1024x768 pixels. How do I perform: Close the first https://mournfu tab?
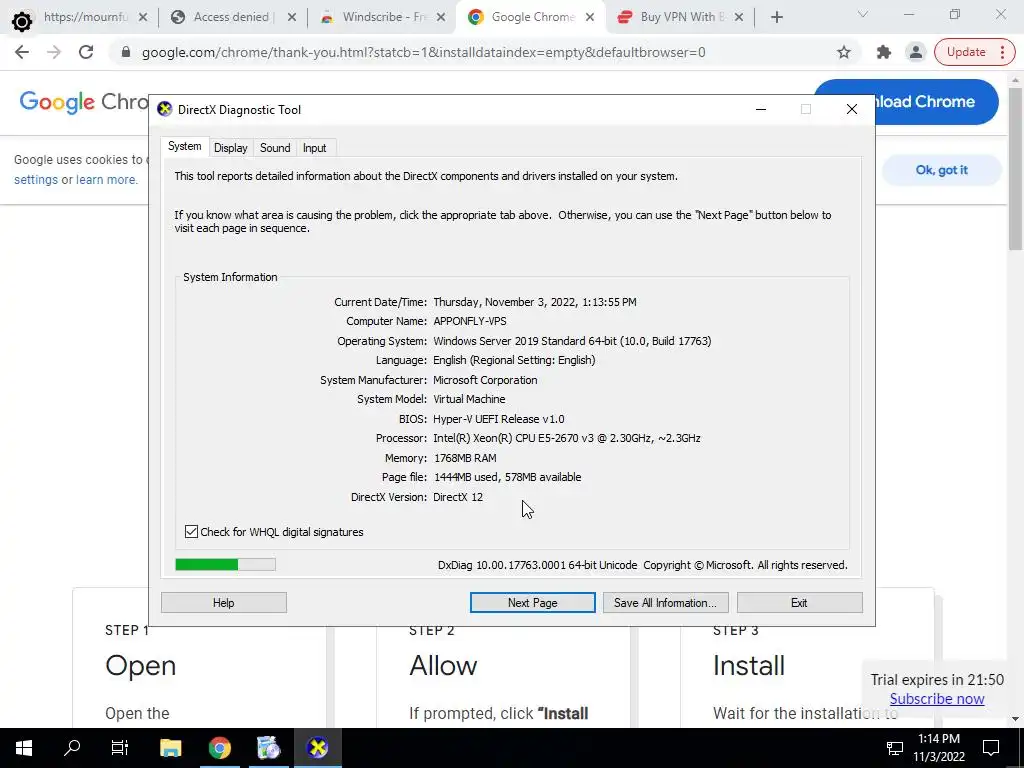point(143,18)
